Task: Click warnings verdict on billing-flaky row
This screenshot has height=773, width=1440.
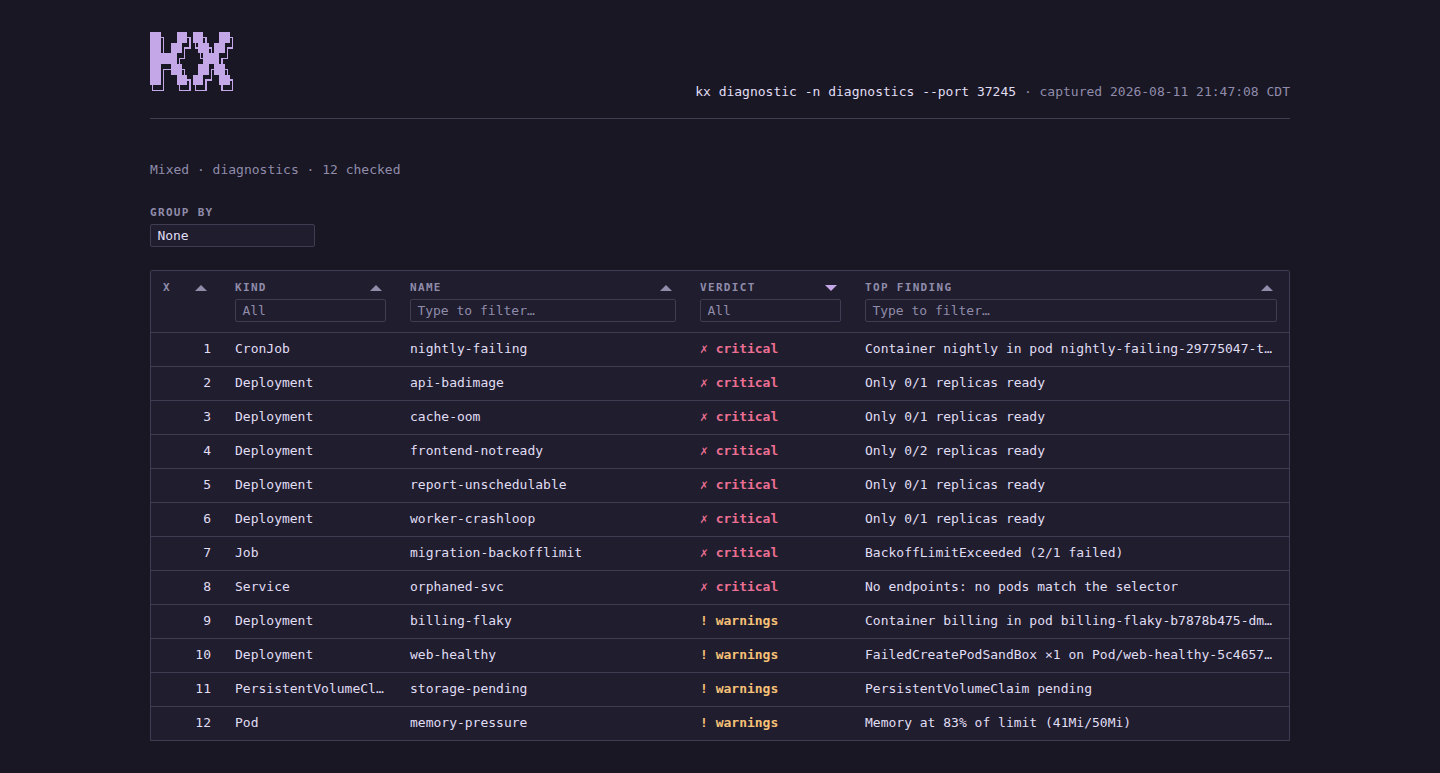Action: (739, 621)
